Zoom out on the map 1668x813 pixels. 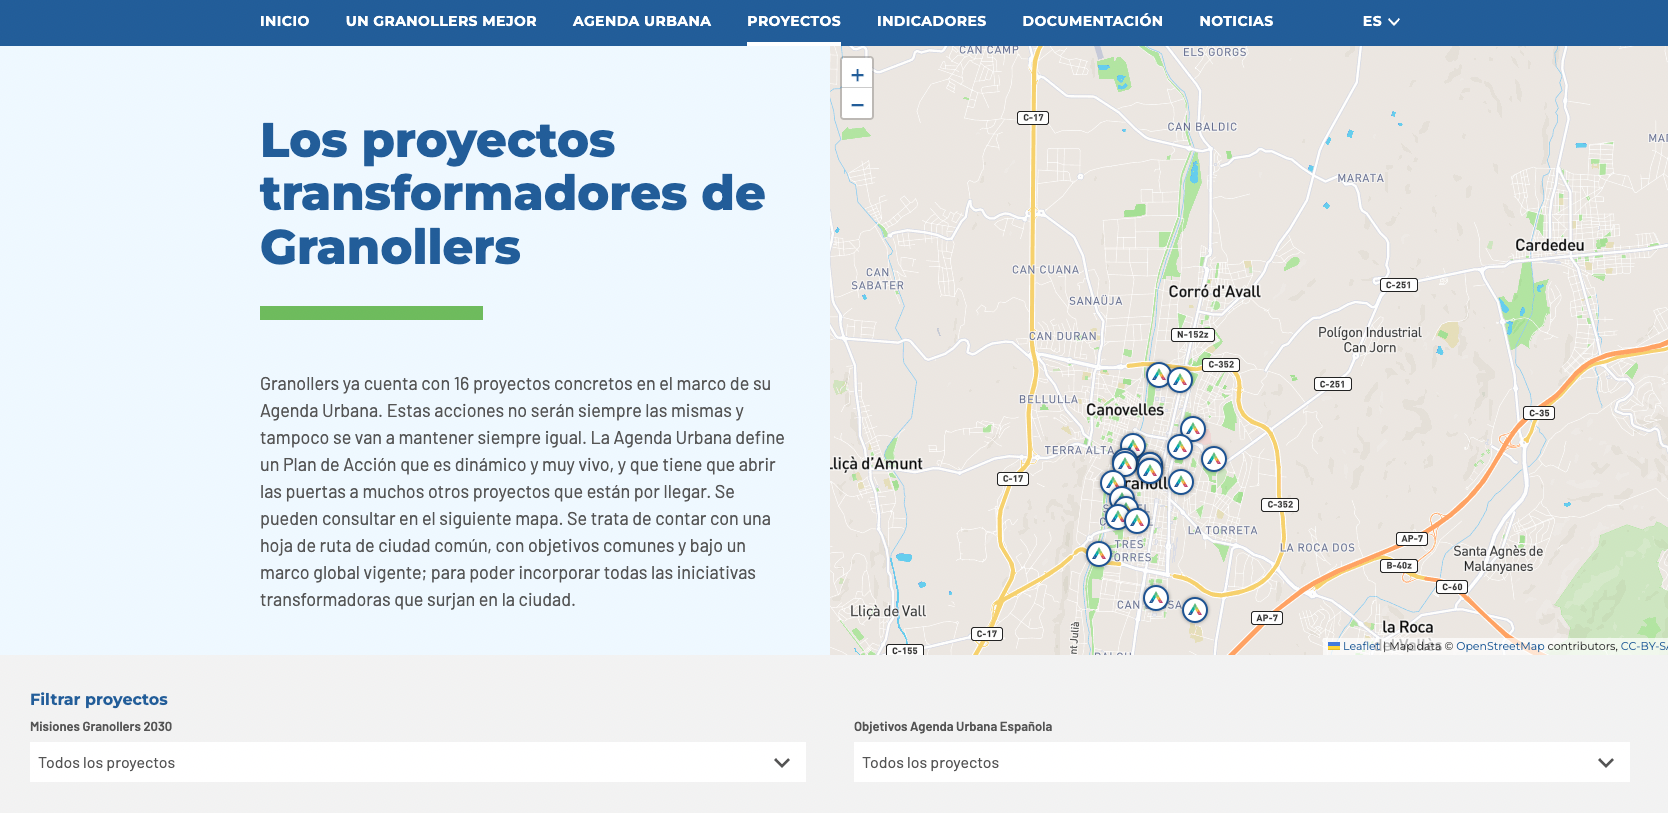[857, 105]
